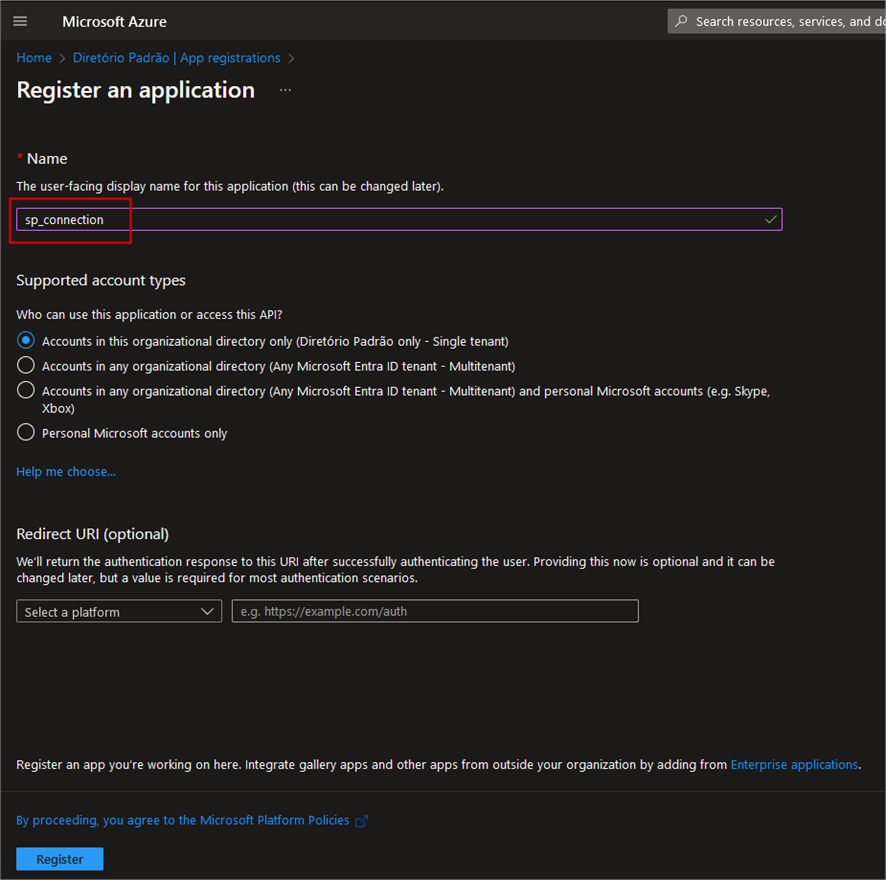Click the search magnifier icon
Screen dimensions: 886x880
point(681,21)
